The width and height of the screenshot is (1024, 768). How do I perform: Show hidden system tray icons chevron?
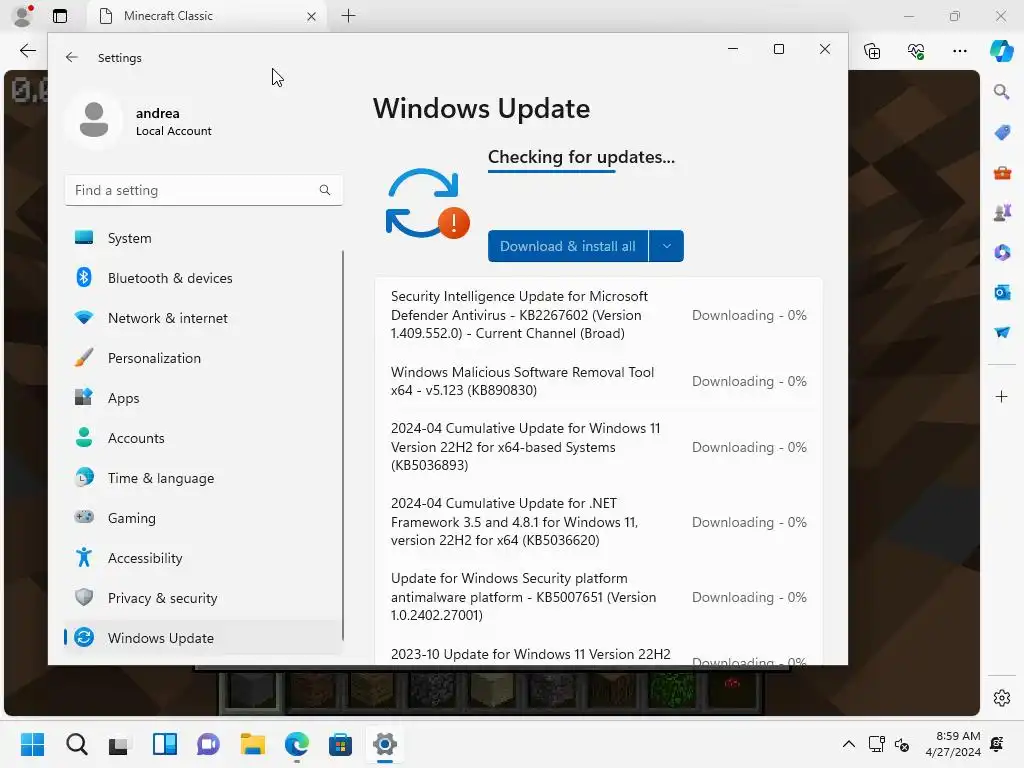(x=848, y=744)
